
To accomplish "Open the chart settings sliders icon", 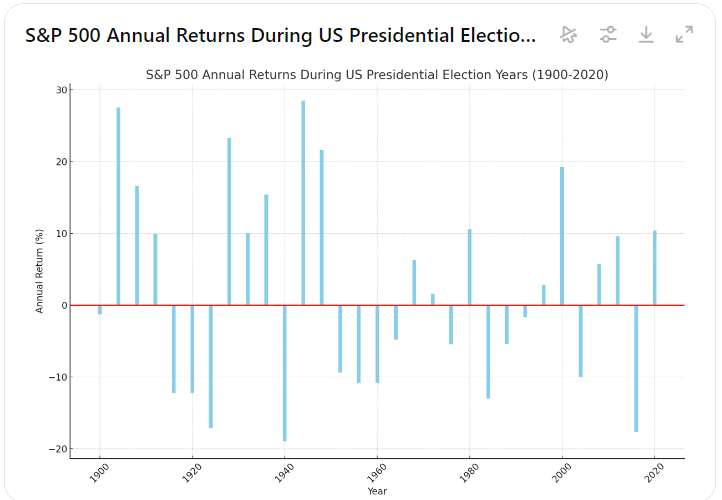I will [x=608, y=35].
